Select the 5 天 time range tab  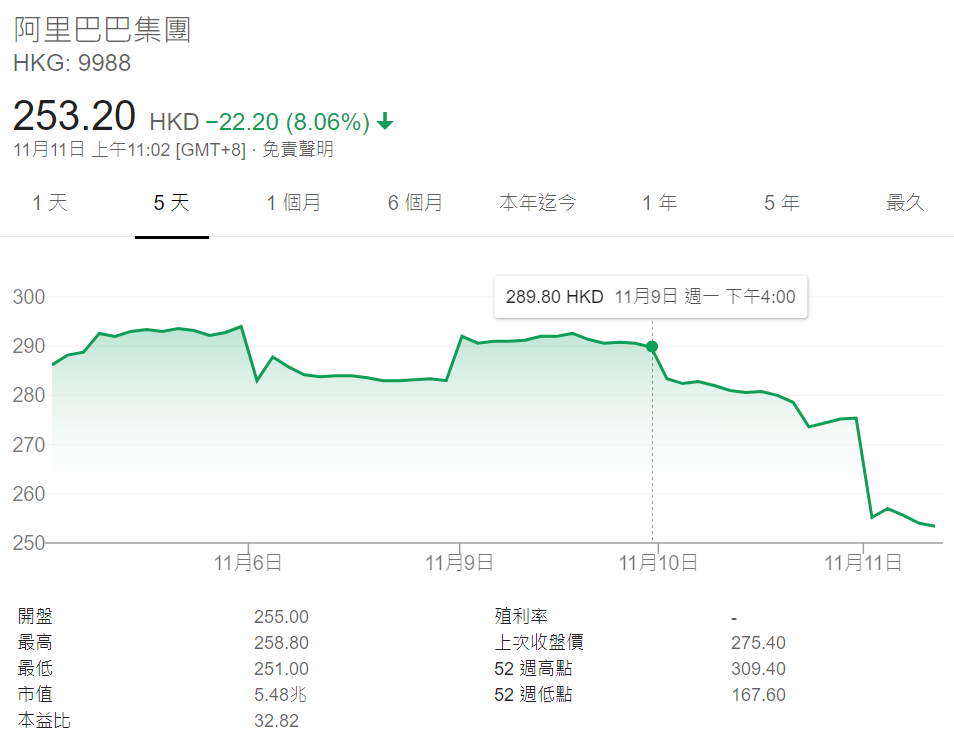tap(172, 203)
